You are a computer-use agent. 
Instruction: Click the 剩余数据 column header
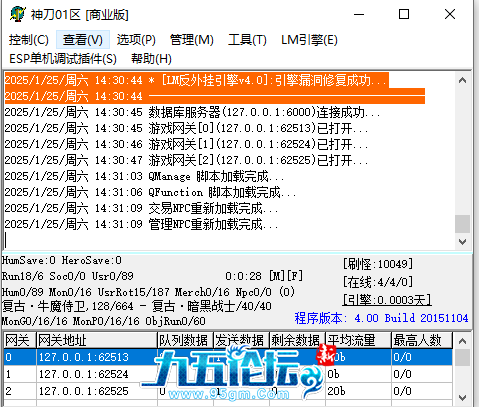(x=297, y=340)
